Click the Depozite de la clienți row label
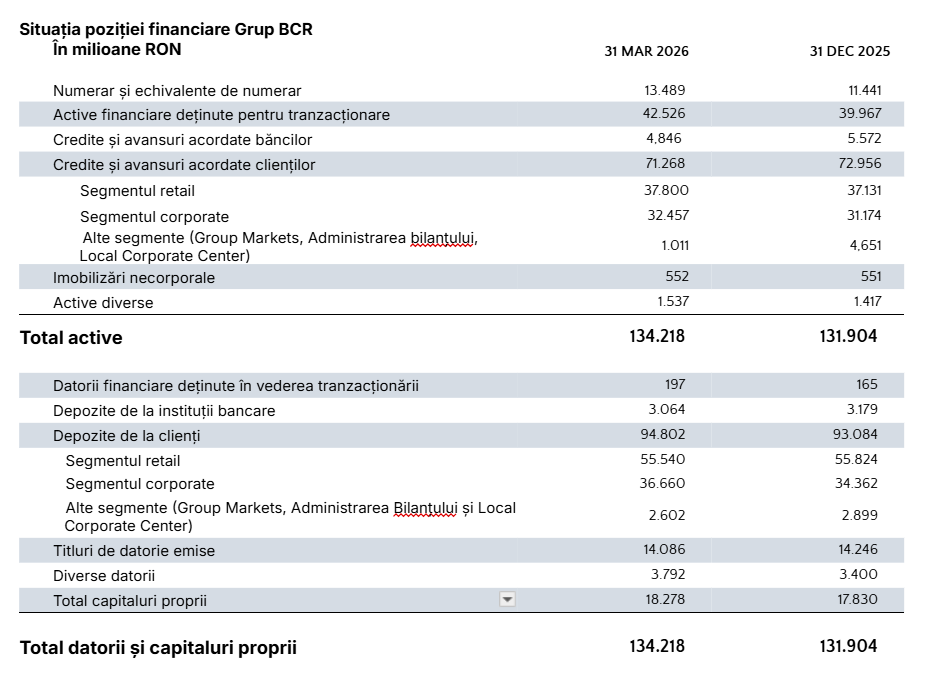 [126, 436]
